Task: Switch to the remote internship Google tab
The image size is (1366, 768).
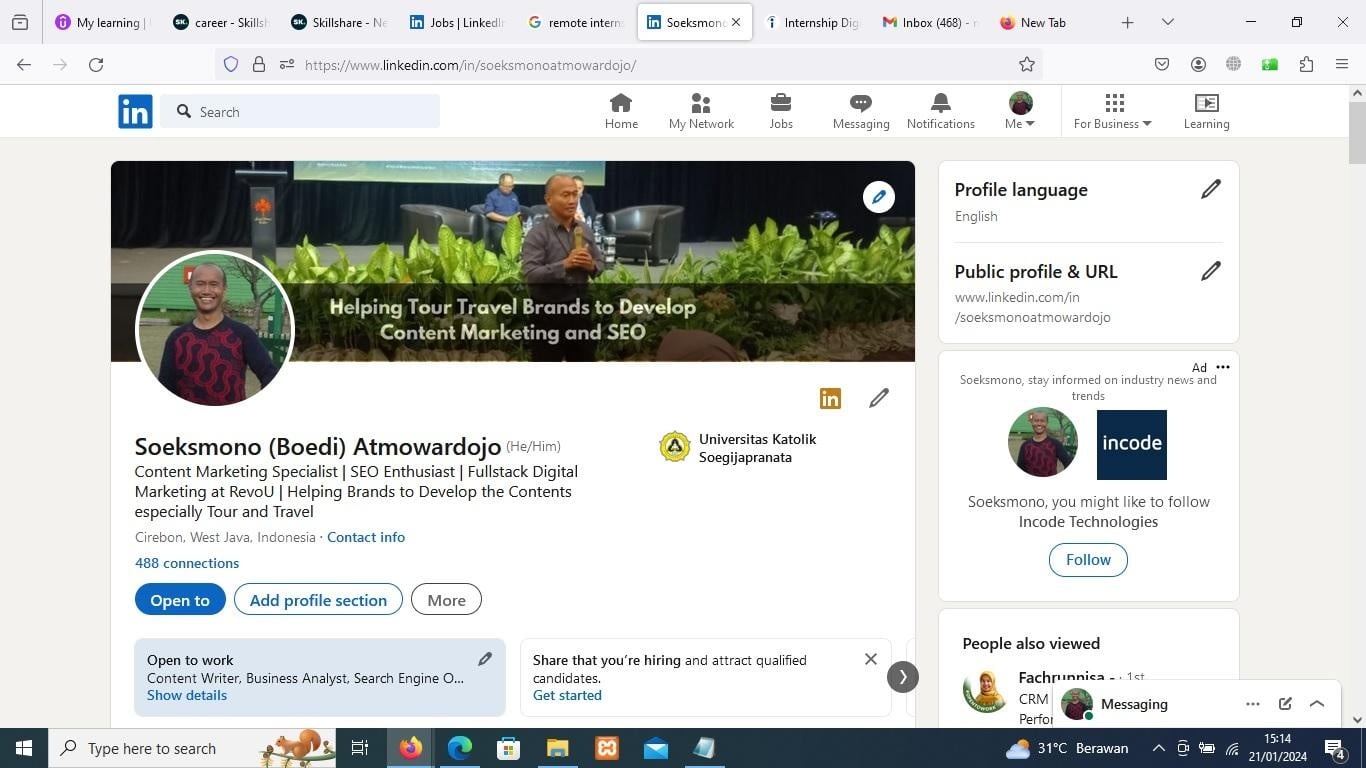Action: pyautogui.click(x=575, y=22)
